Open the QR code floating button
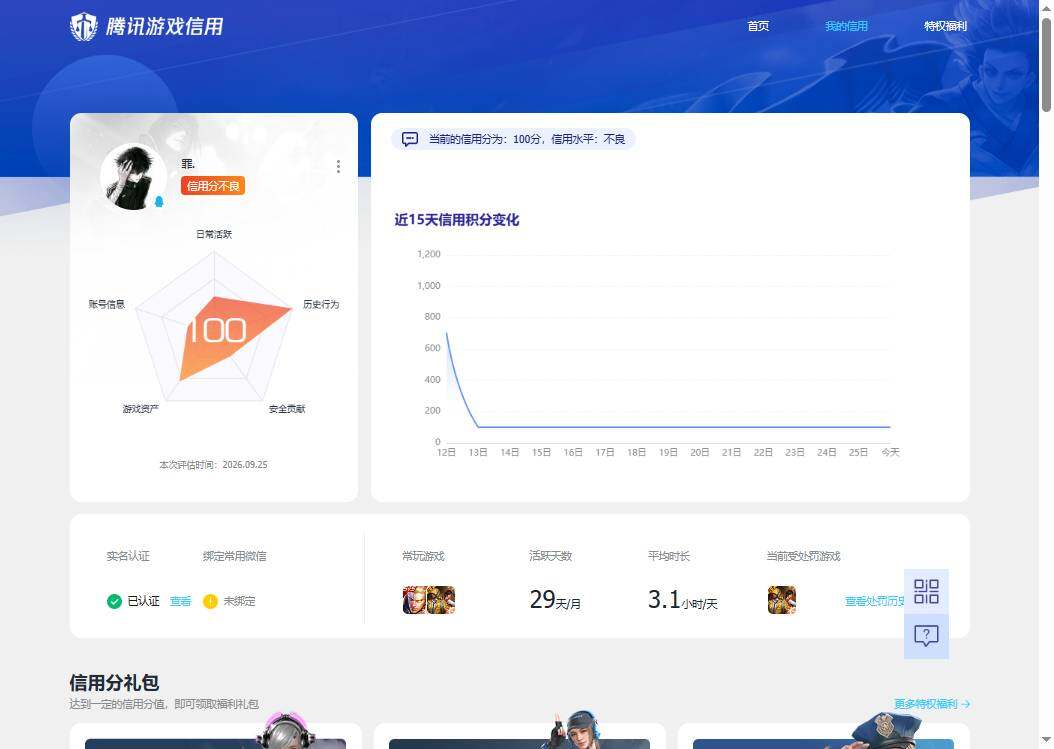 pyautogui.click(x=926, y=592)
